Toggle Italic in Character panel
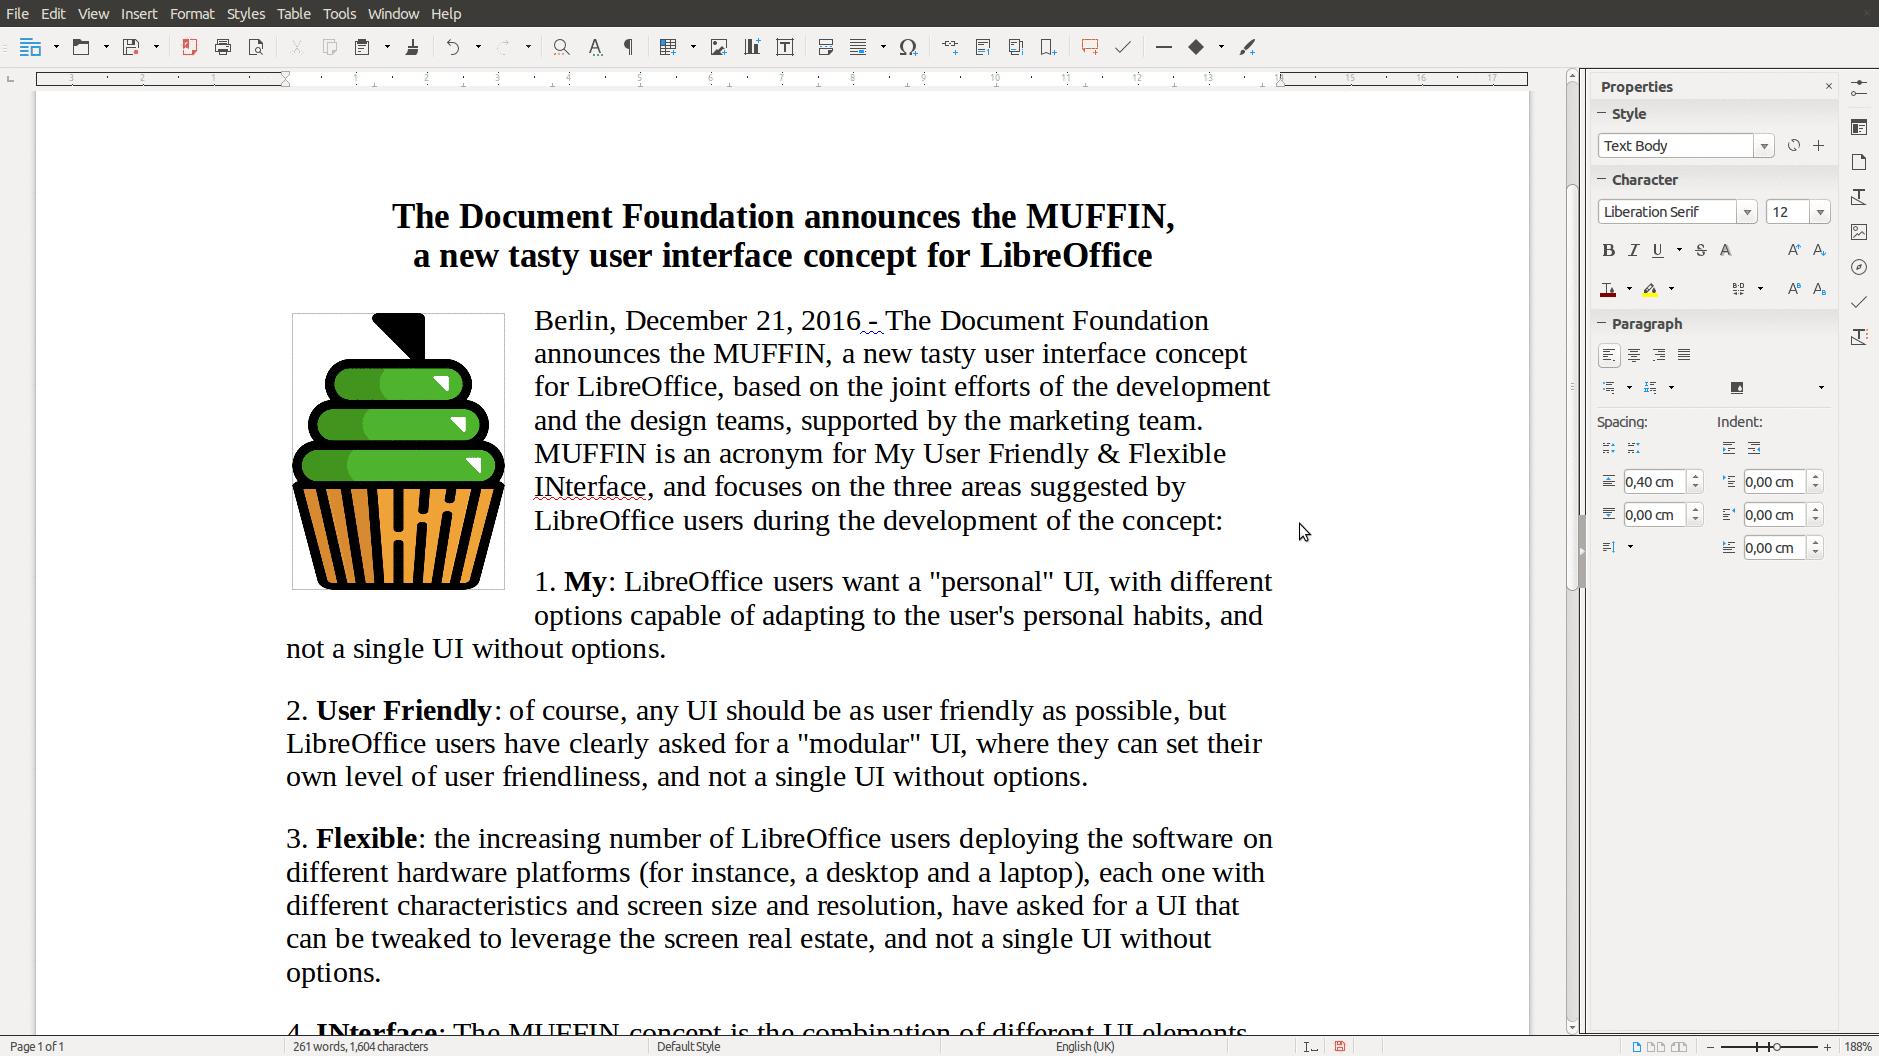The width and height of the screenshot is (1879, 1056). click(x=1633, y=250)
